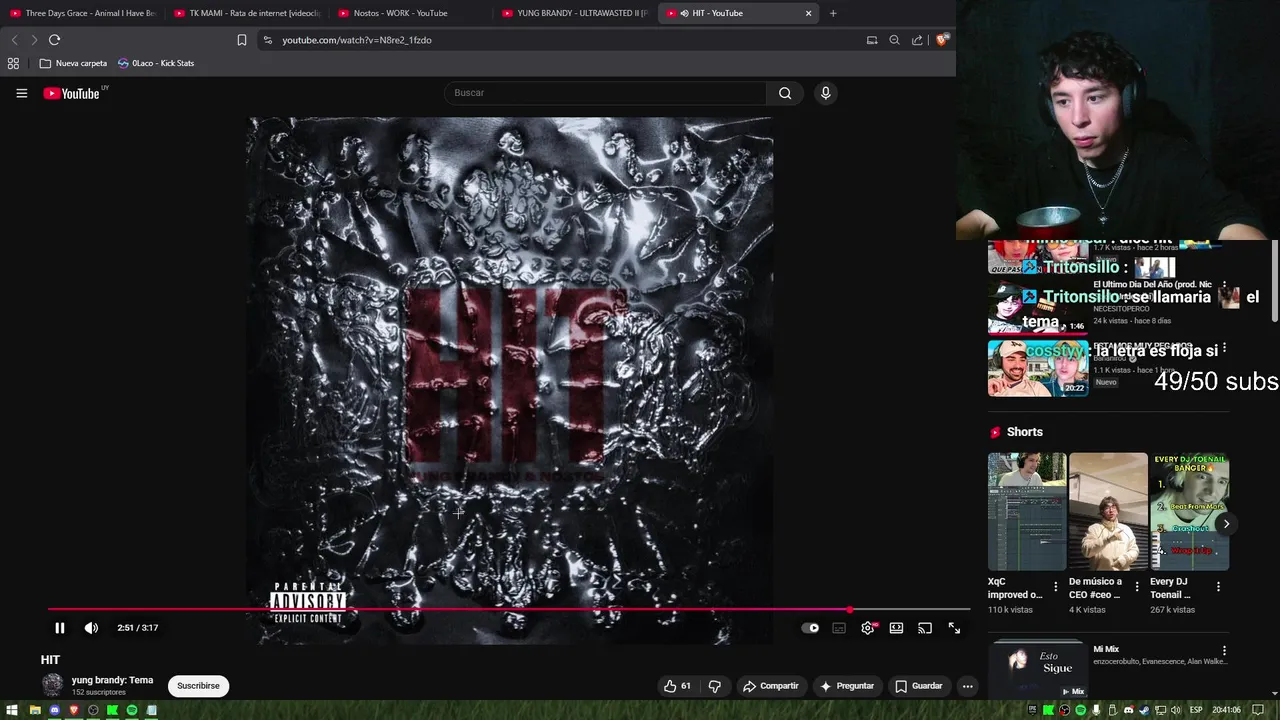Open Compartir share dialog
1280x720 pixels.
click(771, 686)
